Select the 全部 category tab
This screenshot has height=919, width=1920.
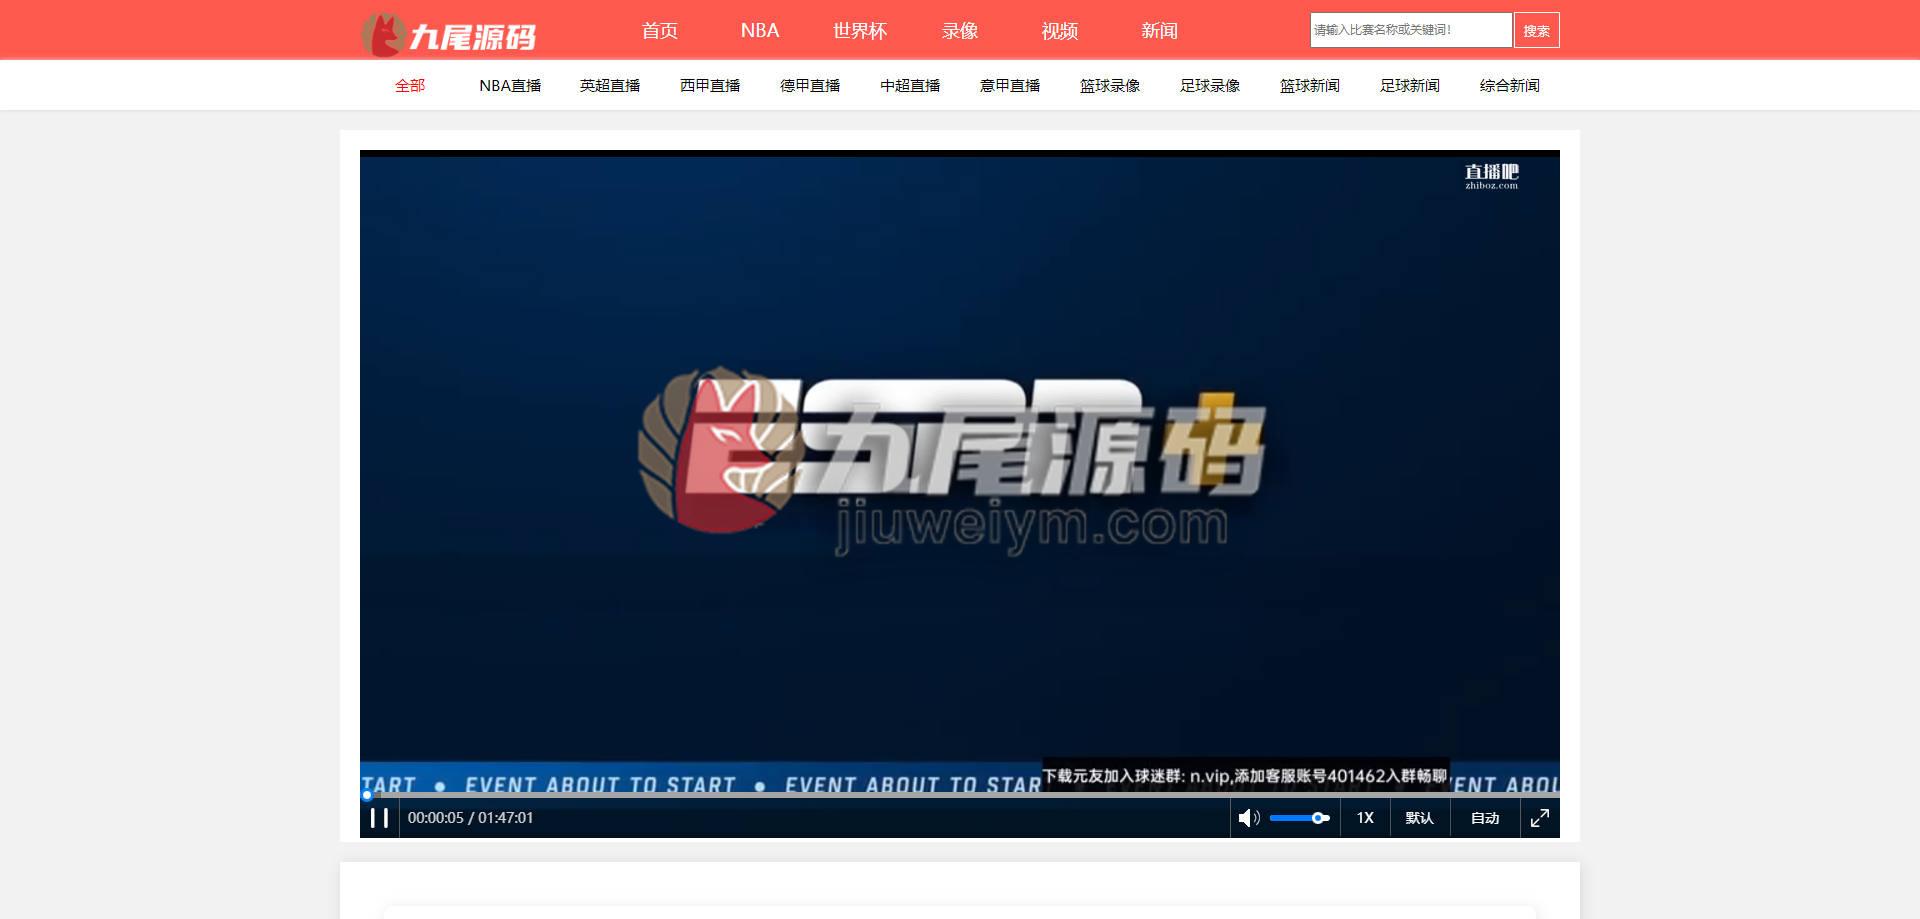pos(410,86)
